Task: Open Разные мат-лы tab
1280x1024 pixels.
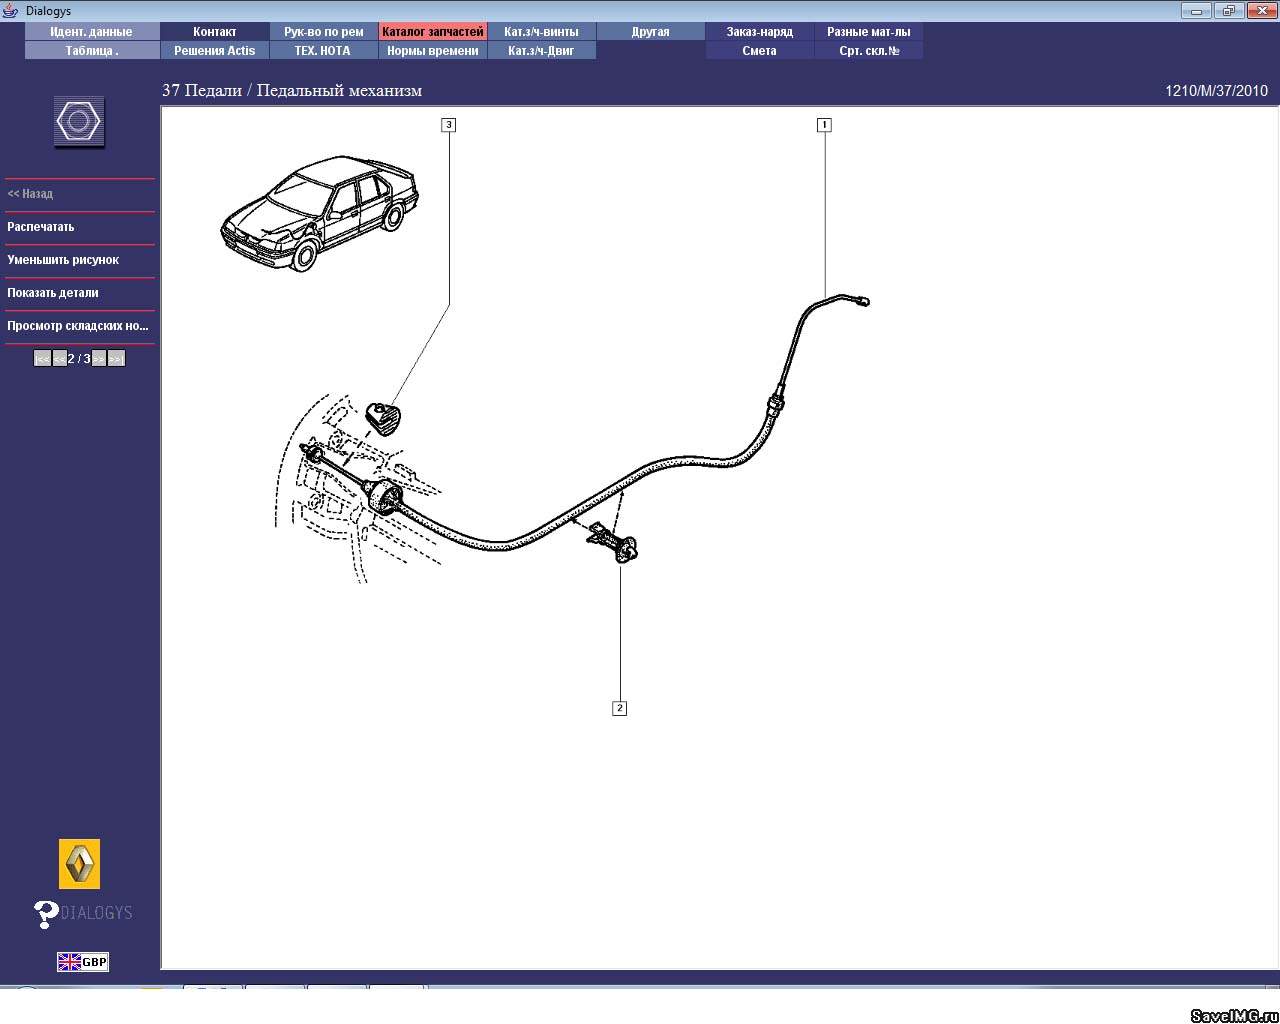Action: tap(869, 32)
